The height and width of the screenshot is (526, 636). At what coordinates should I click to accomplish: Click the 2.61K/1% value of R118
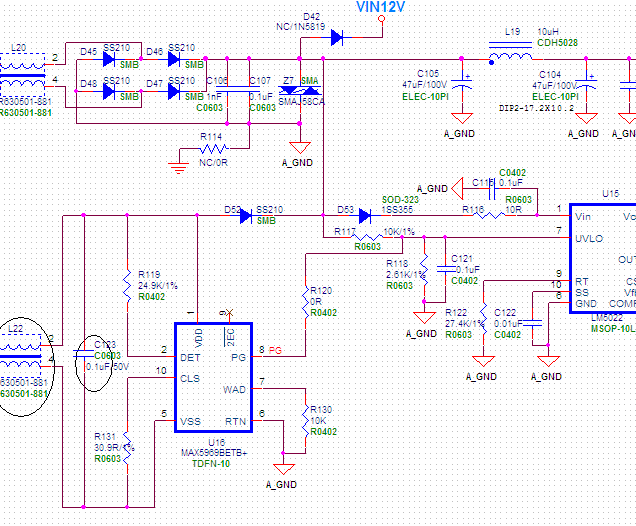[x=406, y=275]
